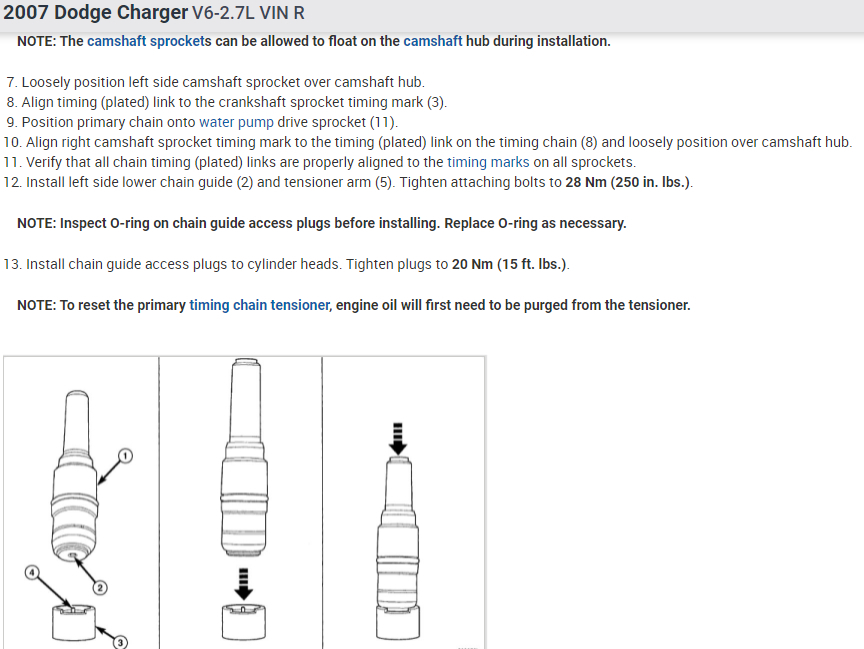The height and width of the screenshot is (649, 864).
Task: Click the down arrow above right tensioner
Action: click(398, 434)
